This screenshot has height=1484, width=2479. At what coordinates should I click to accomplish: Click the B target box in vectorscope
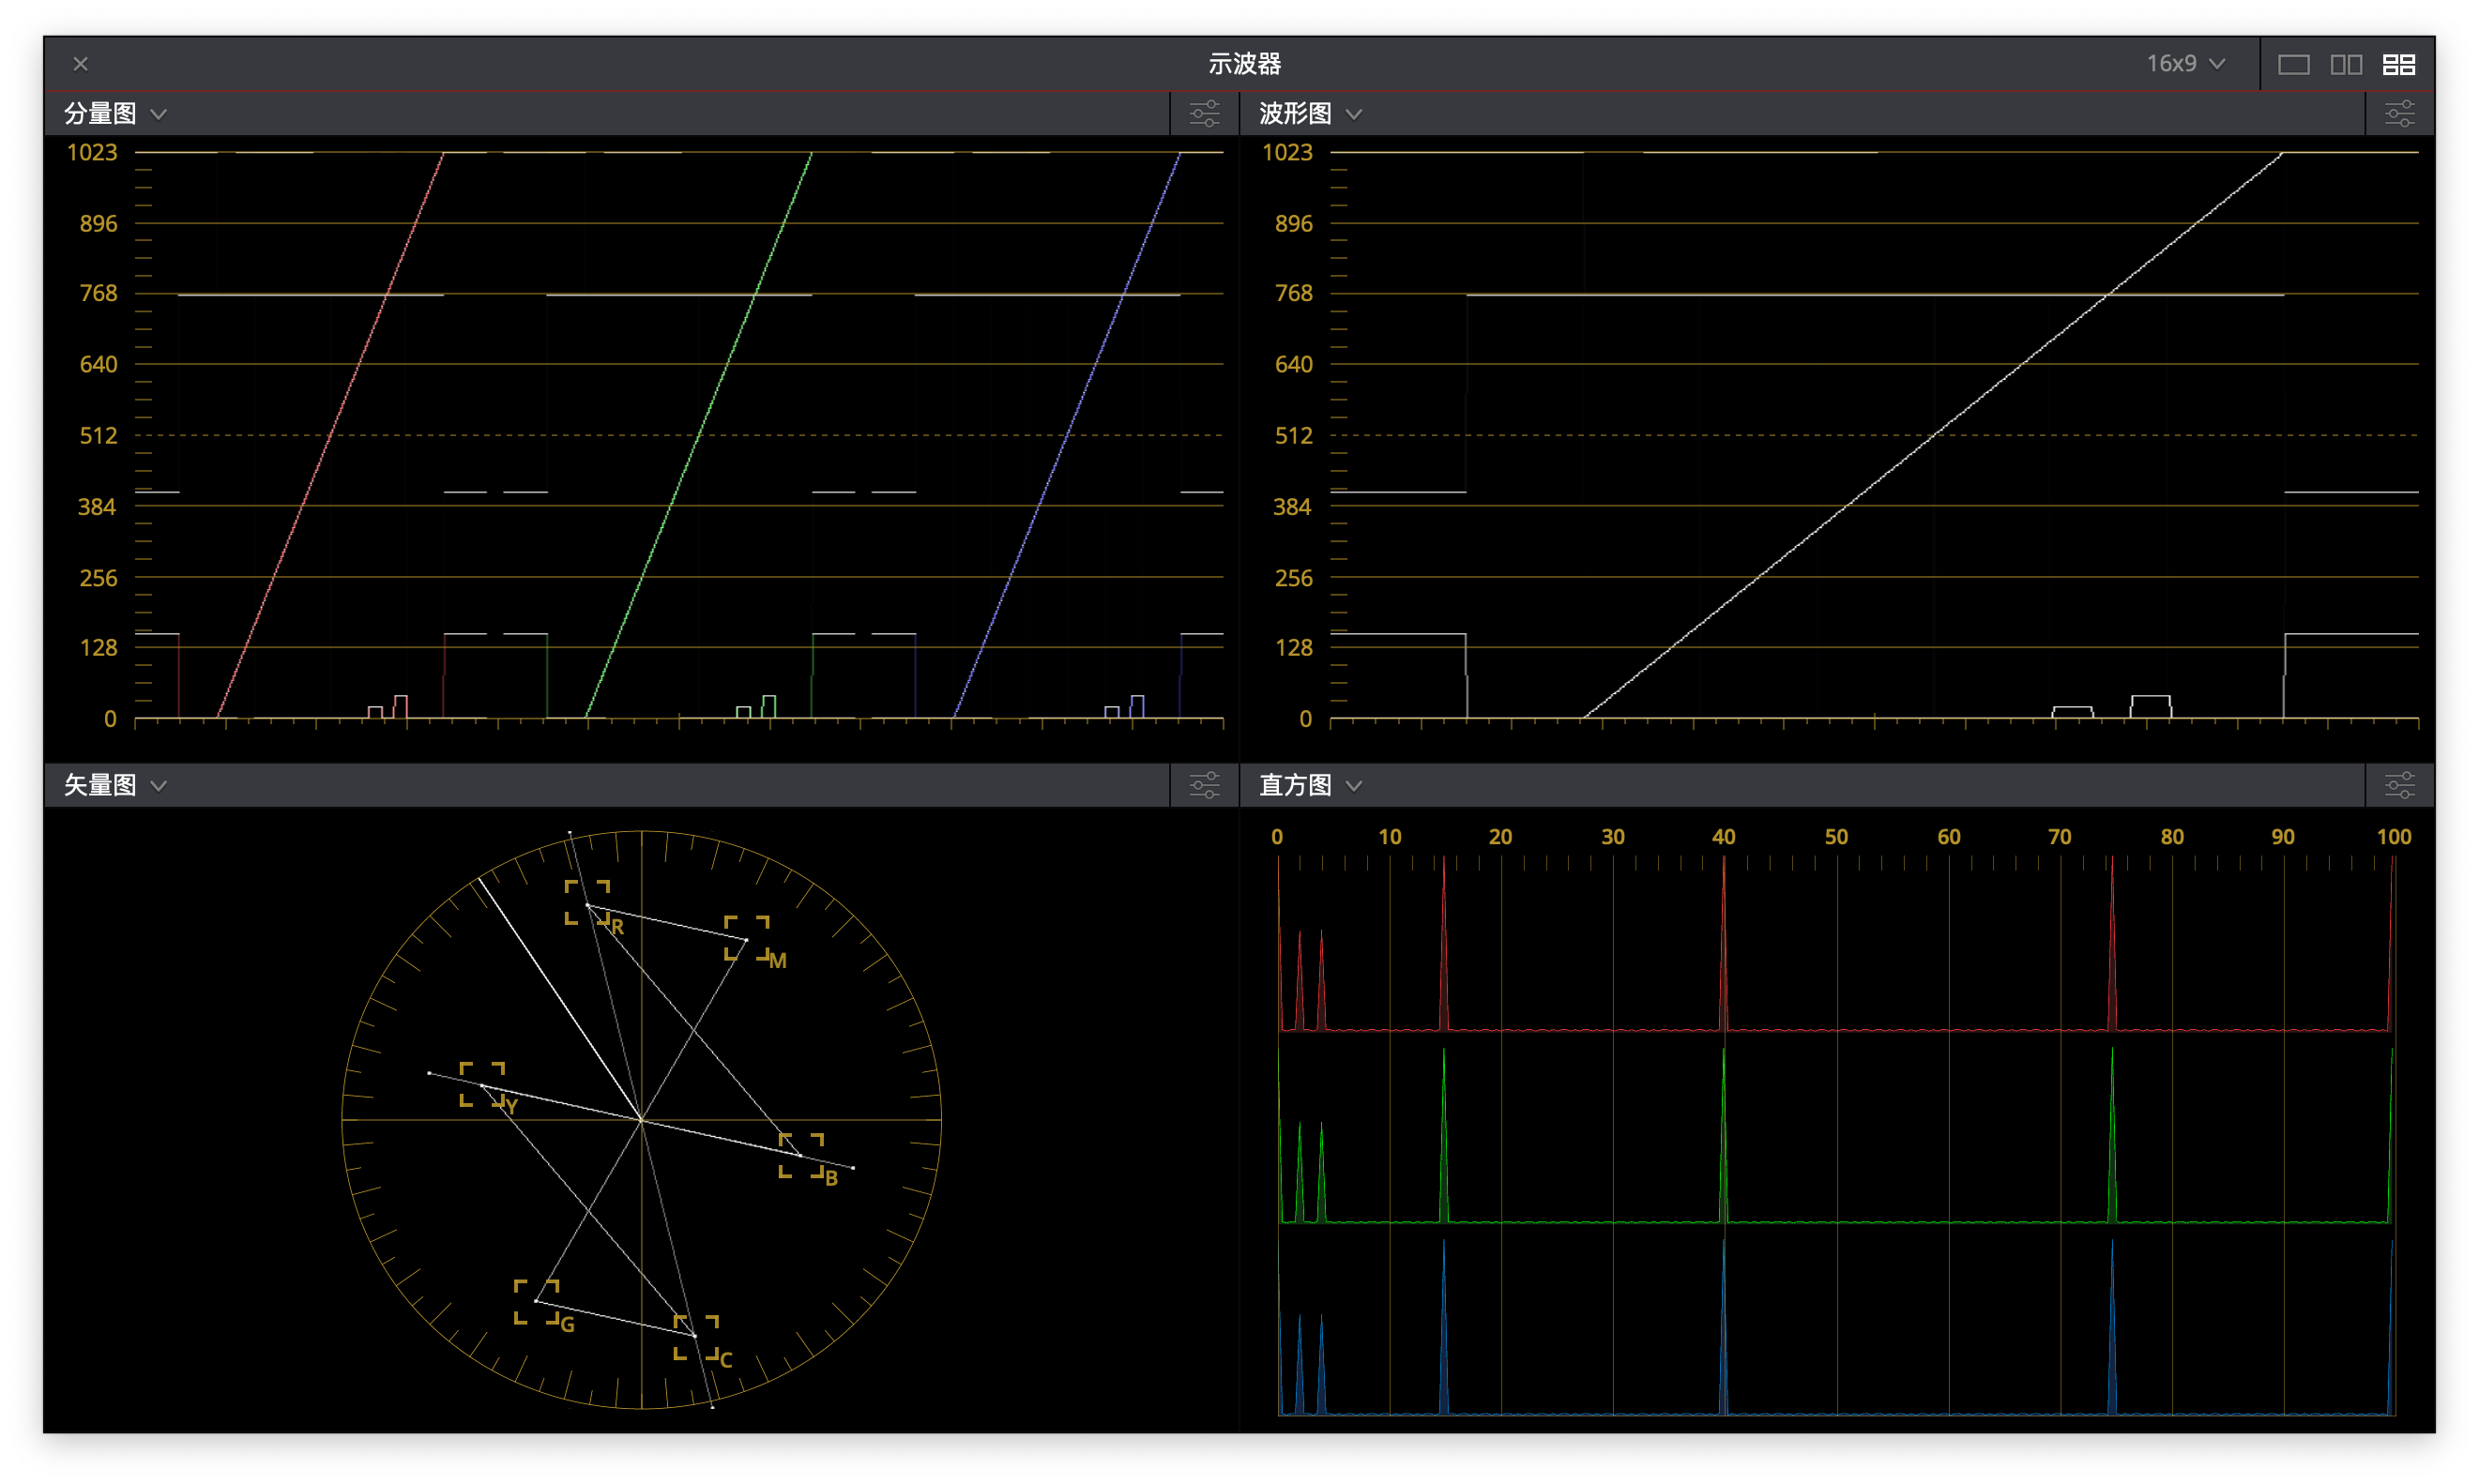801,1155
